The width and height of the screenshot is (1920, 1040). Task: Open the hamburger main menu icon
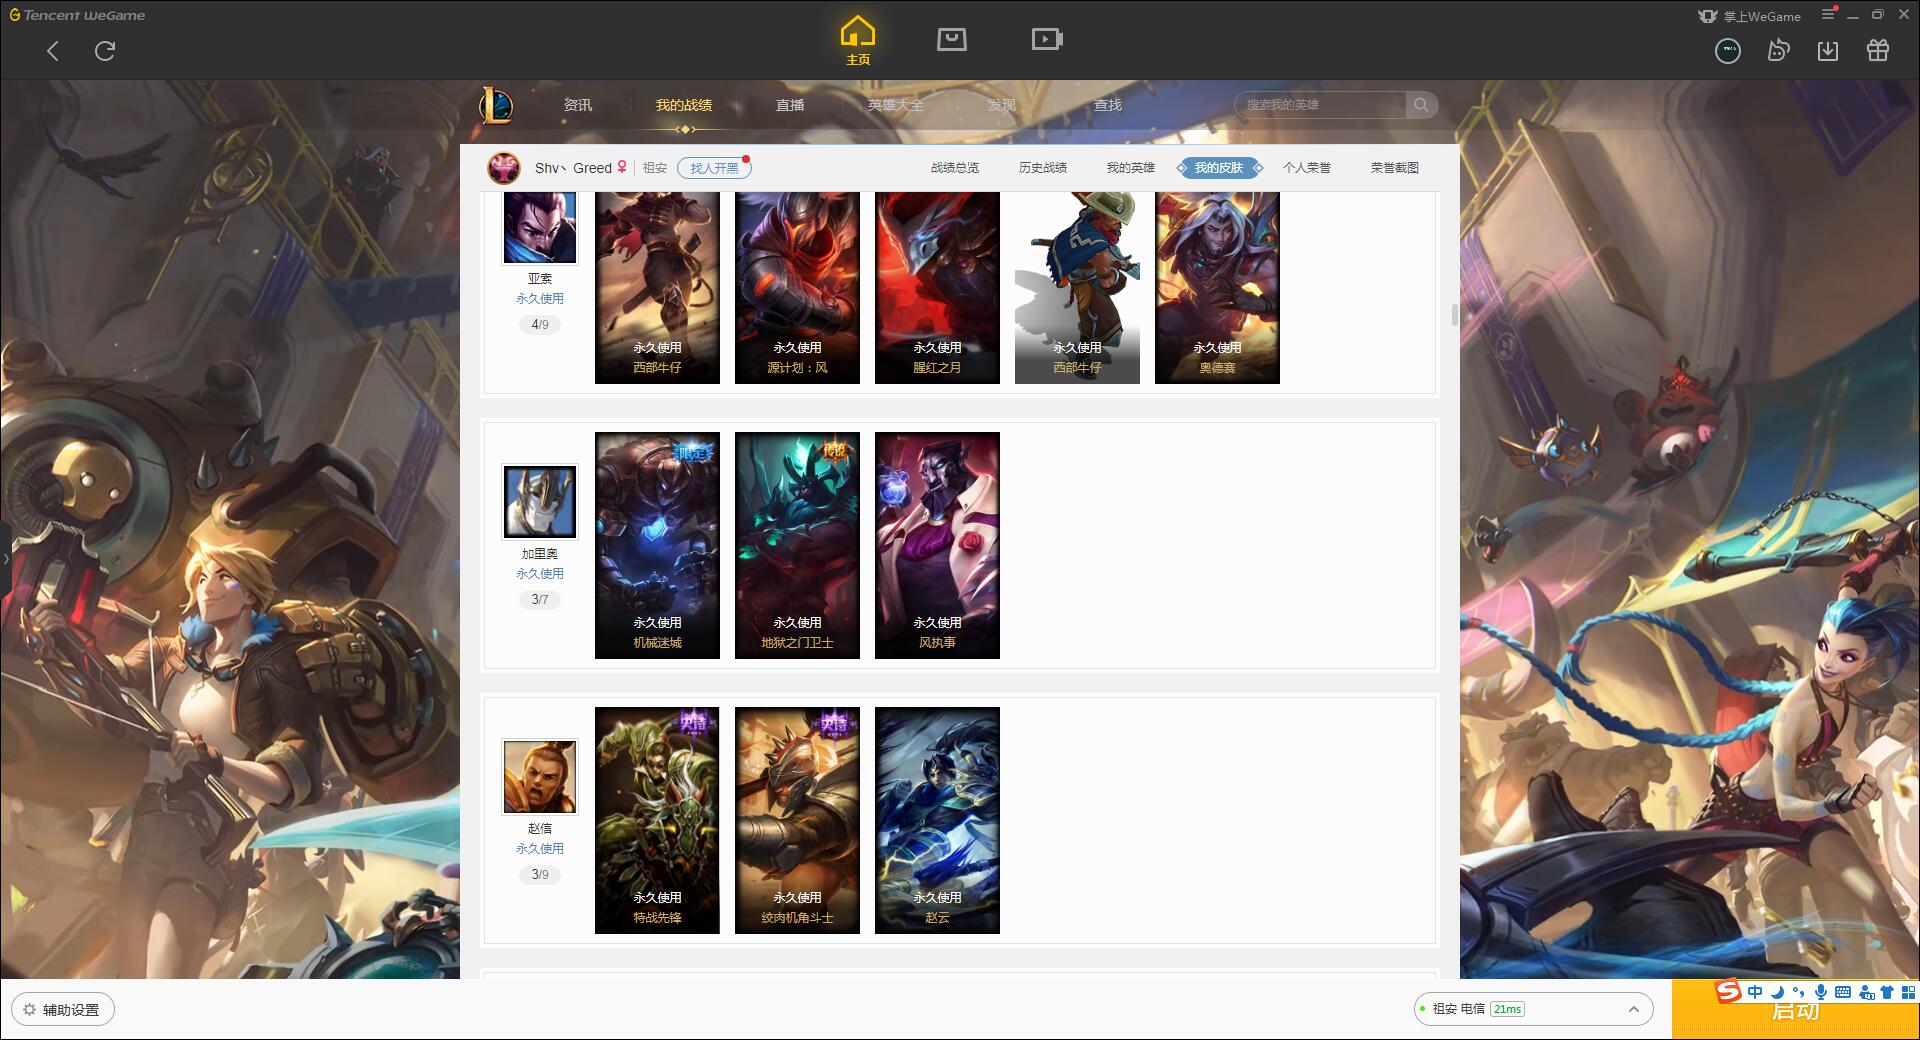tap(1828, 15)
